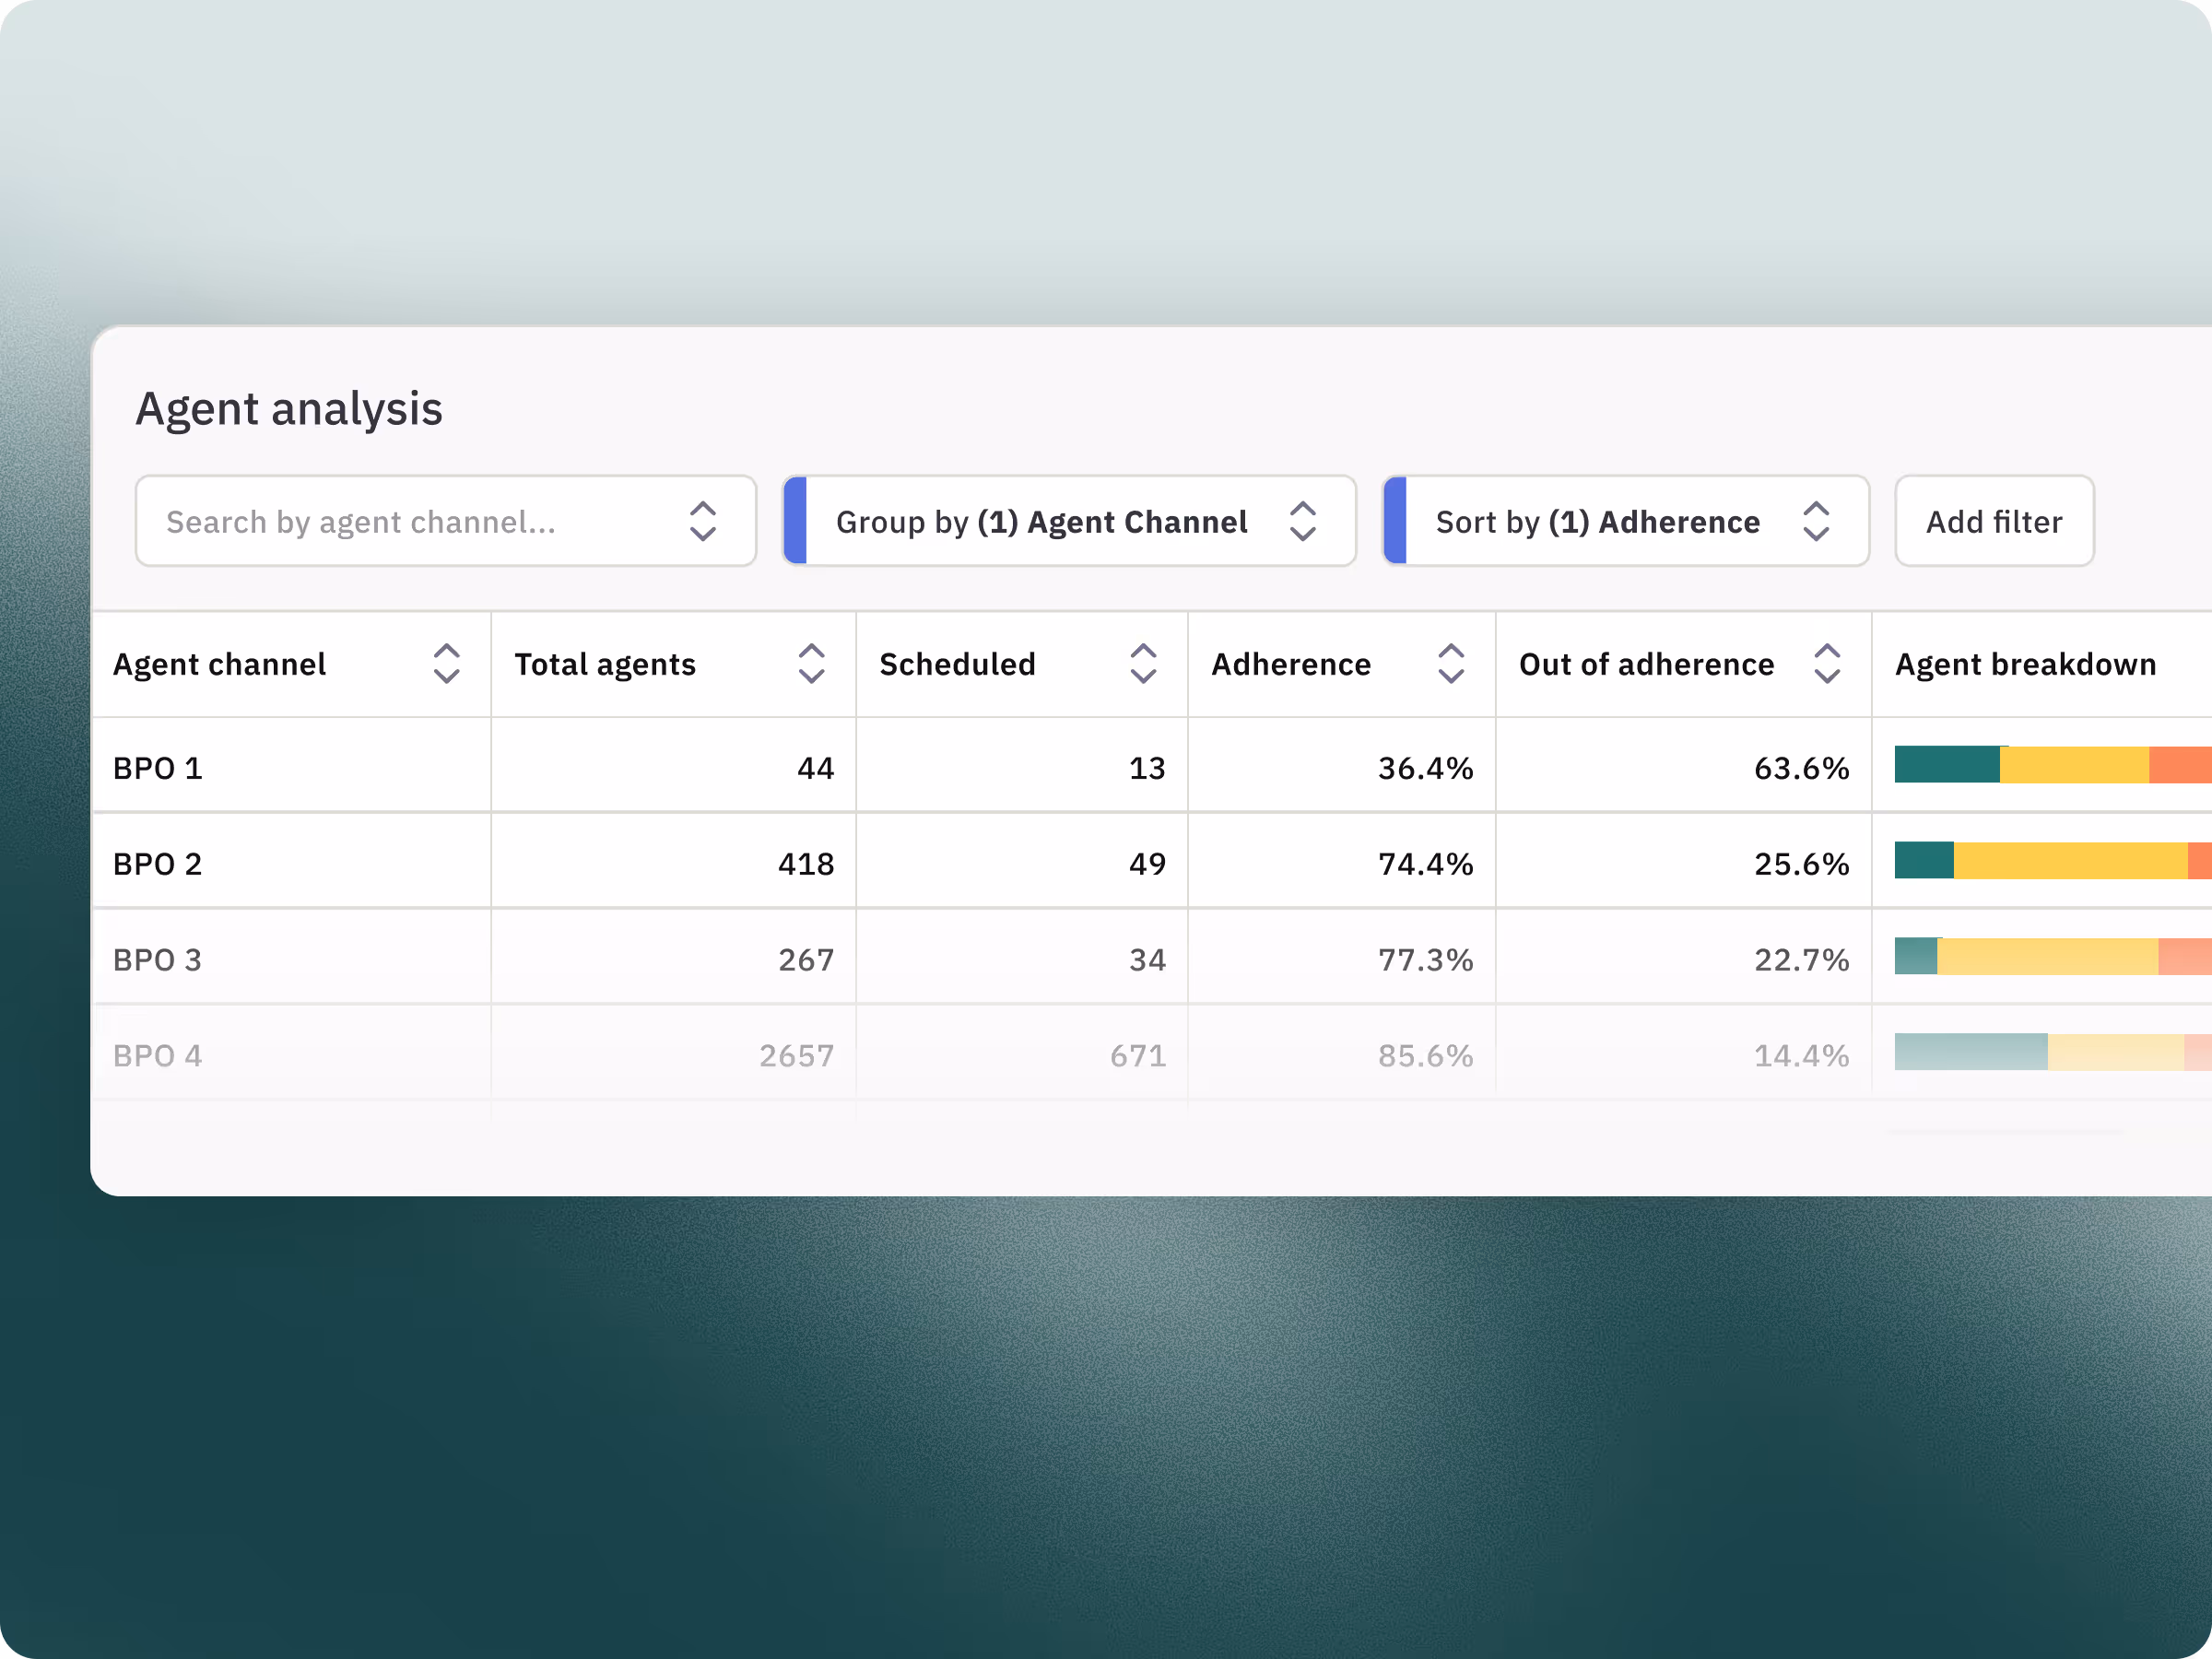Expand the Group by chevron arrows
This screenshot has width=2212, height=1659.
[x=1302, y=522]
